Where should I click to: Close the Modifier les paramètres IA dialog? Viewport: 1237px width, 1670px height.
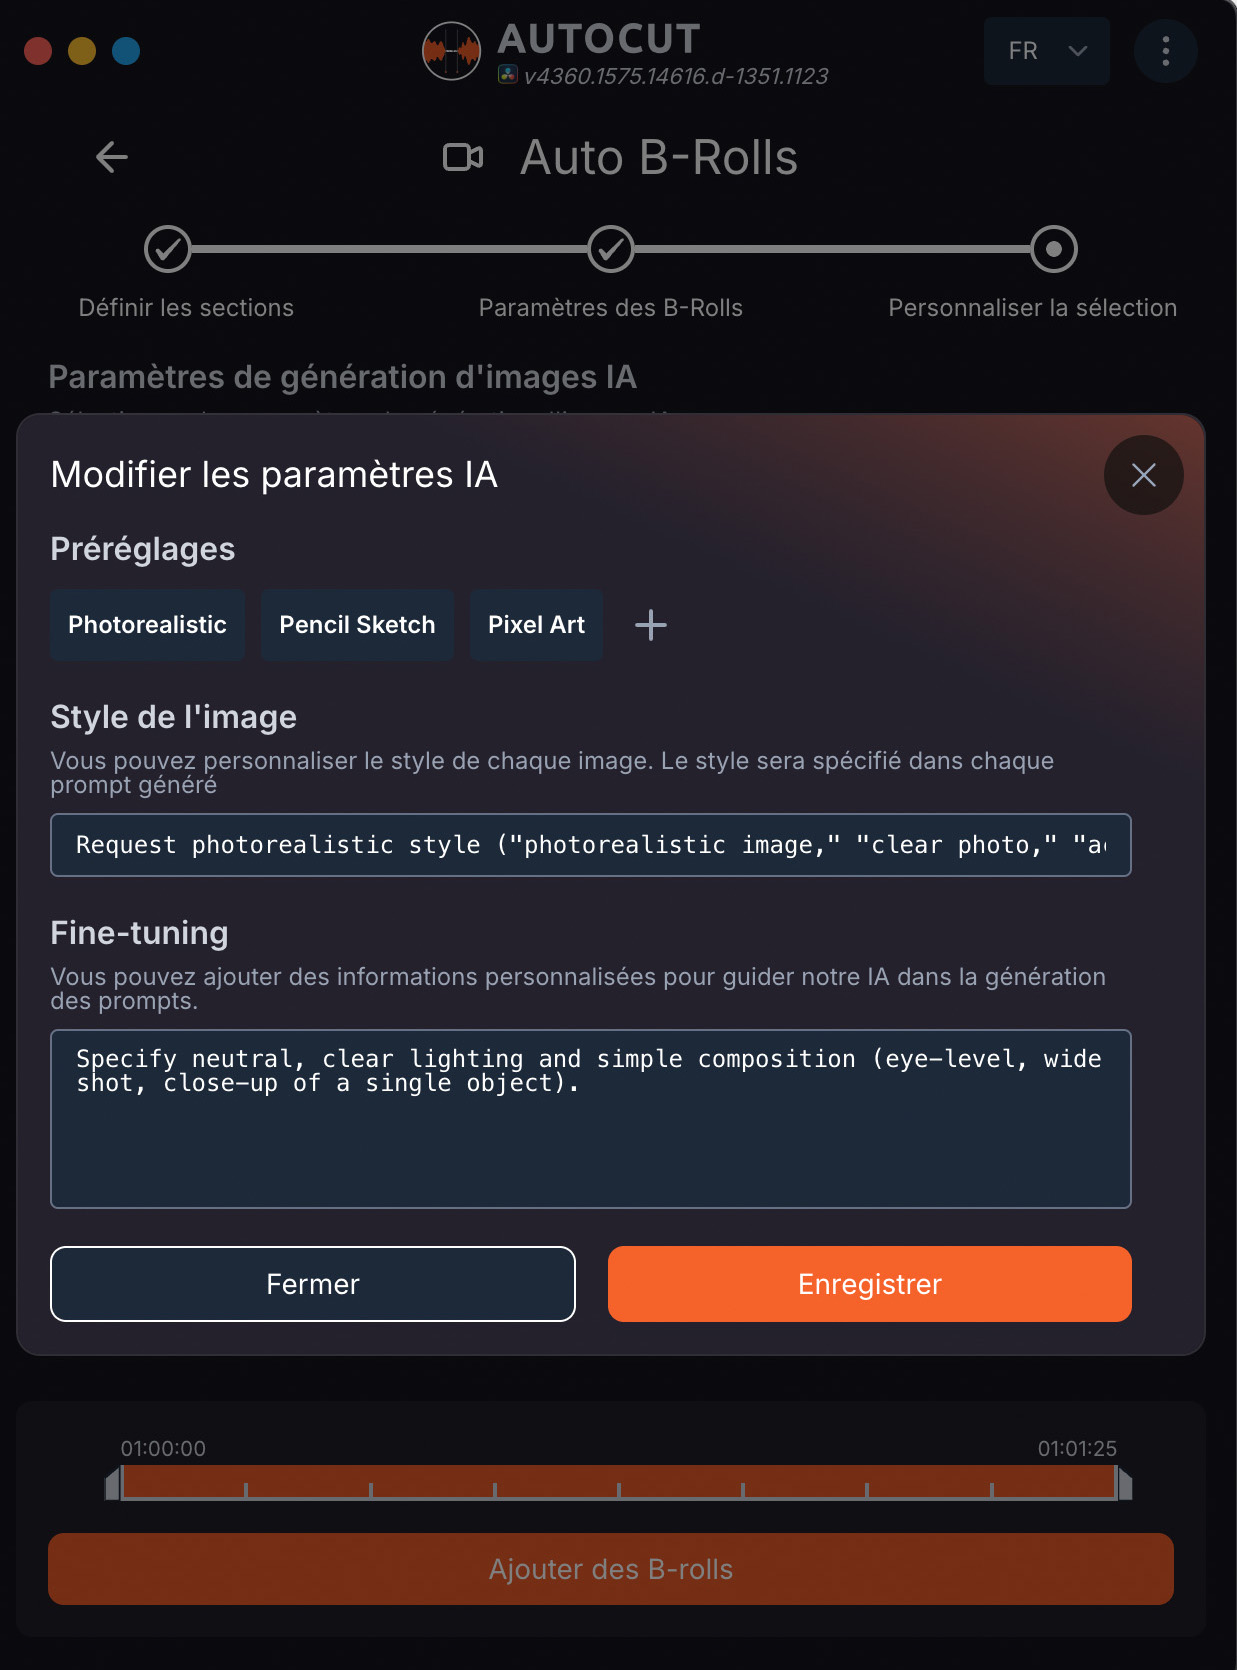coord(1143,475)
